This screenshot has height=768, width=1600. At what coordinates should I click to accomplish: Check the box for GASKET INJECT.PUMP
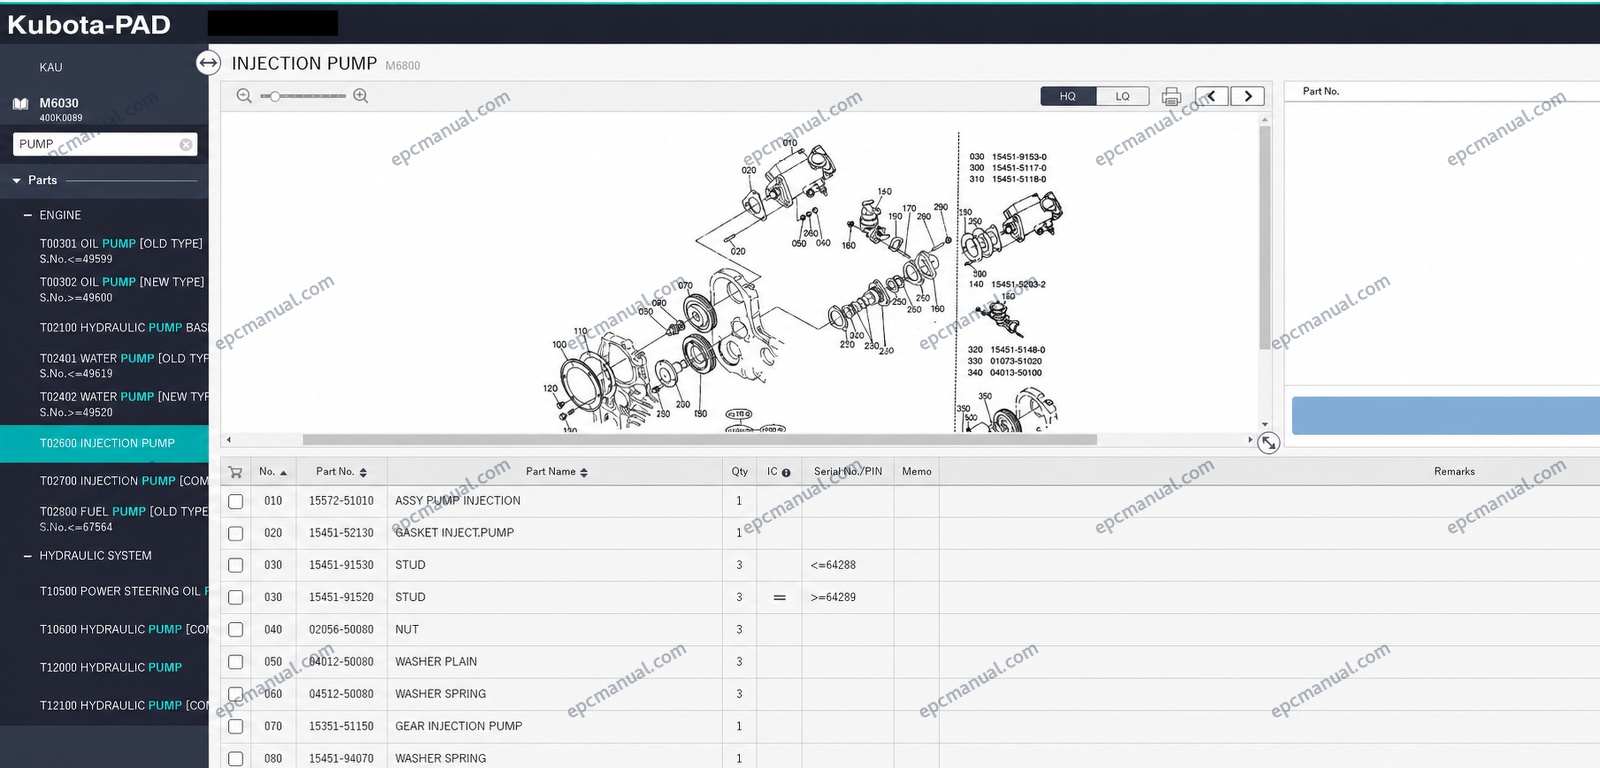pyautogui.click(x=236, y=533)
